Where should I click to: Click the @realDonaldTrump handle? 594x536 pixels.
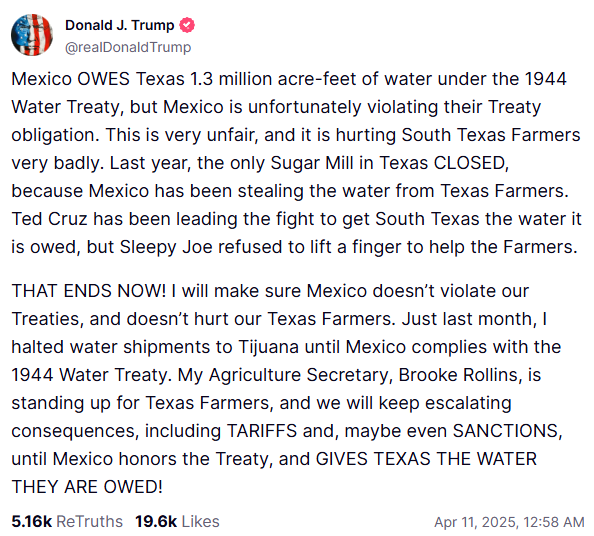128,47
